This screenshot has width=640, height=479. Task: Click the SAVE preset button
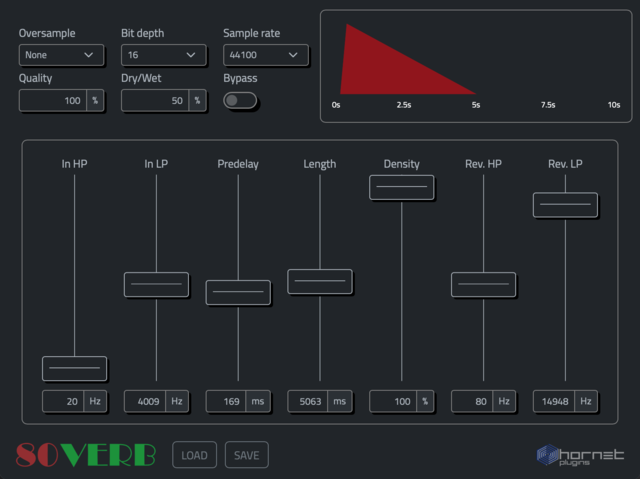tap(247, 455)
